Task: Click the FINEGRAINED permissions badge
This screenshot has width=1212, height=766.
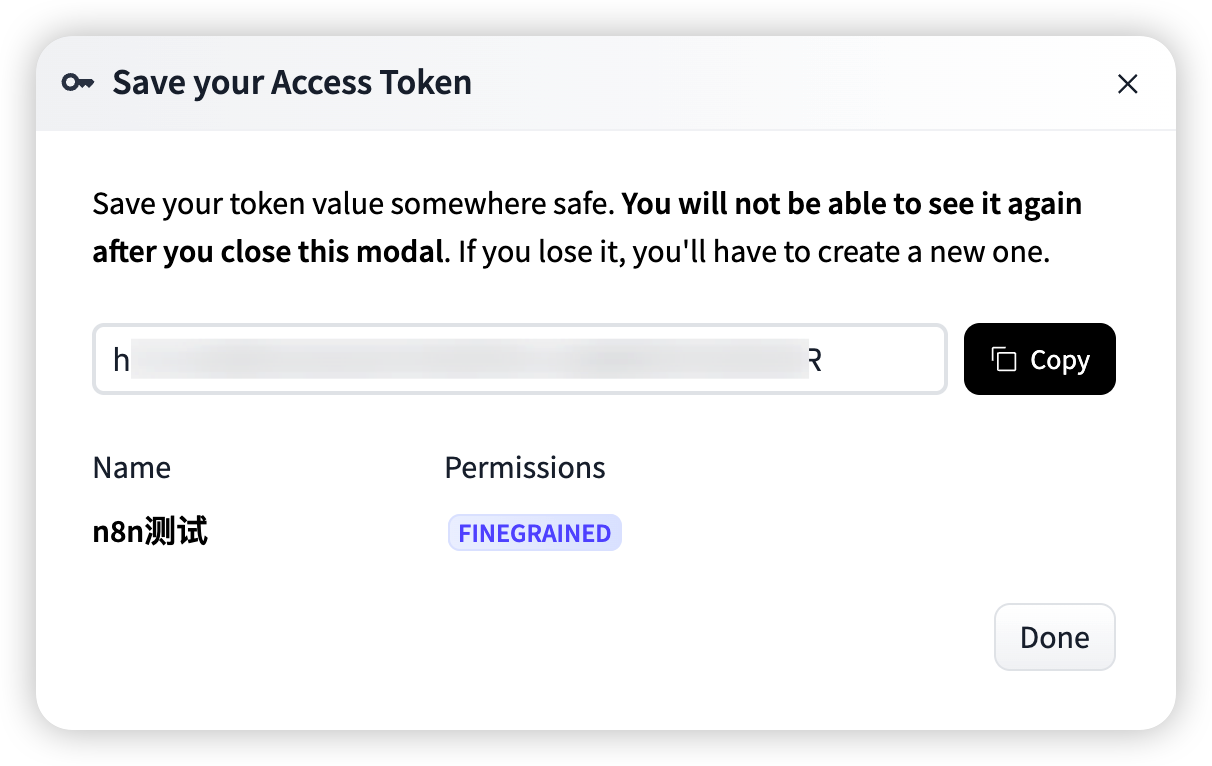Action: [x=534, y=533]
